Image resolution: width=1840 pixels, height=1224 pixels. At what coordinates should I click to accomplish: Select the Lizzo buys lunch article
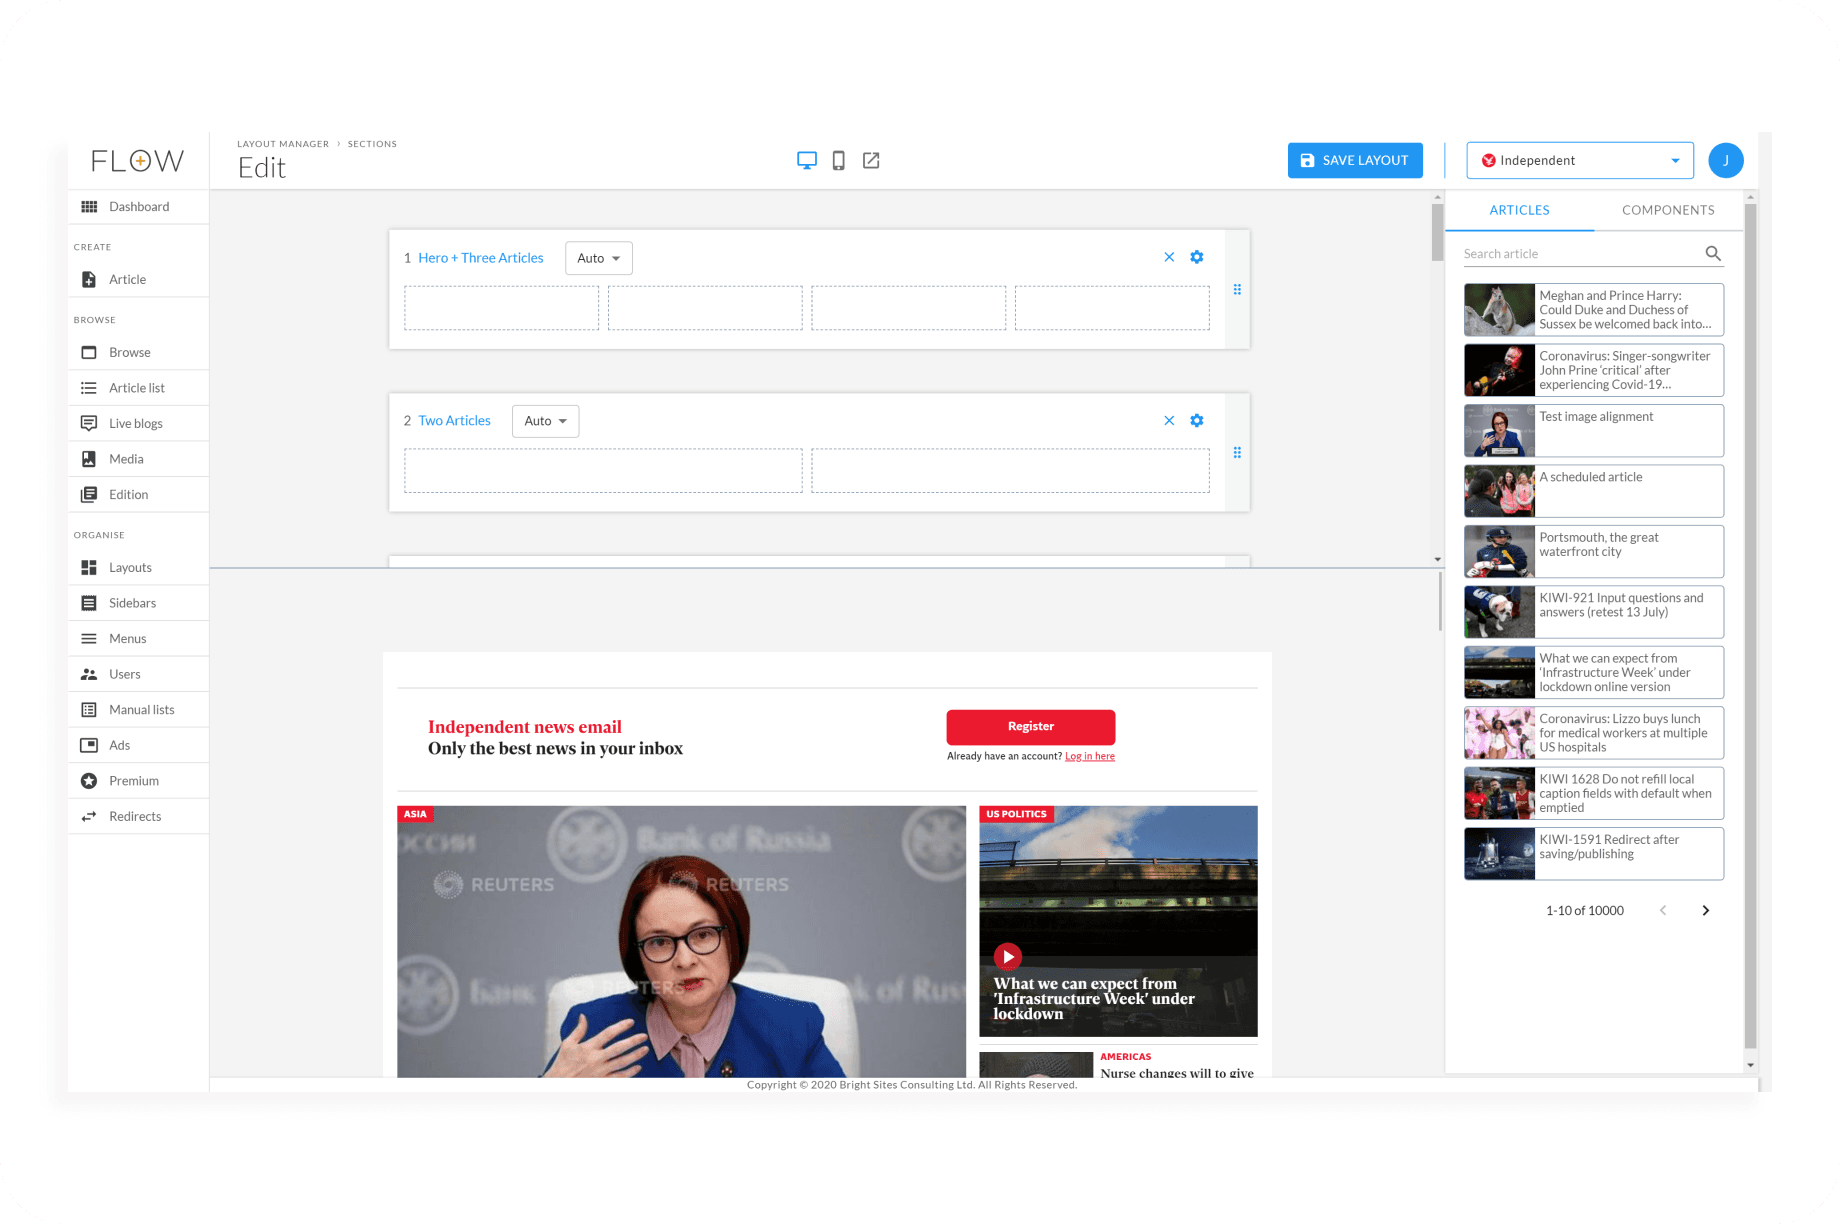point(1594,733)
